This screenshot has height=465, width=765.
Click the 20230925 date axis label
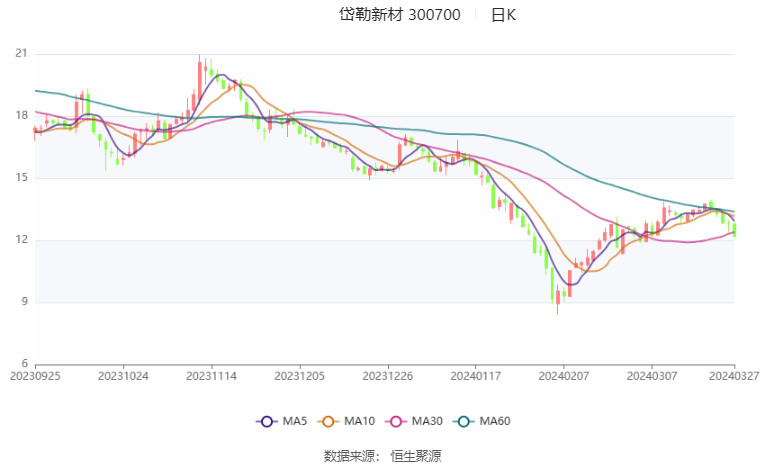click(35, 376)
